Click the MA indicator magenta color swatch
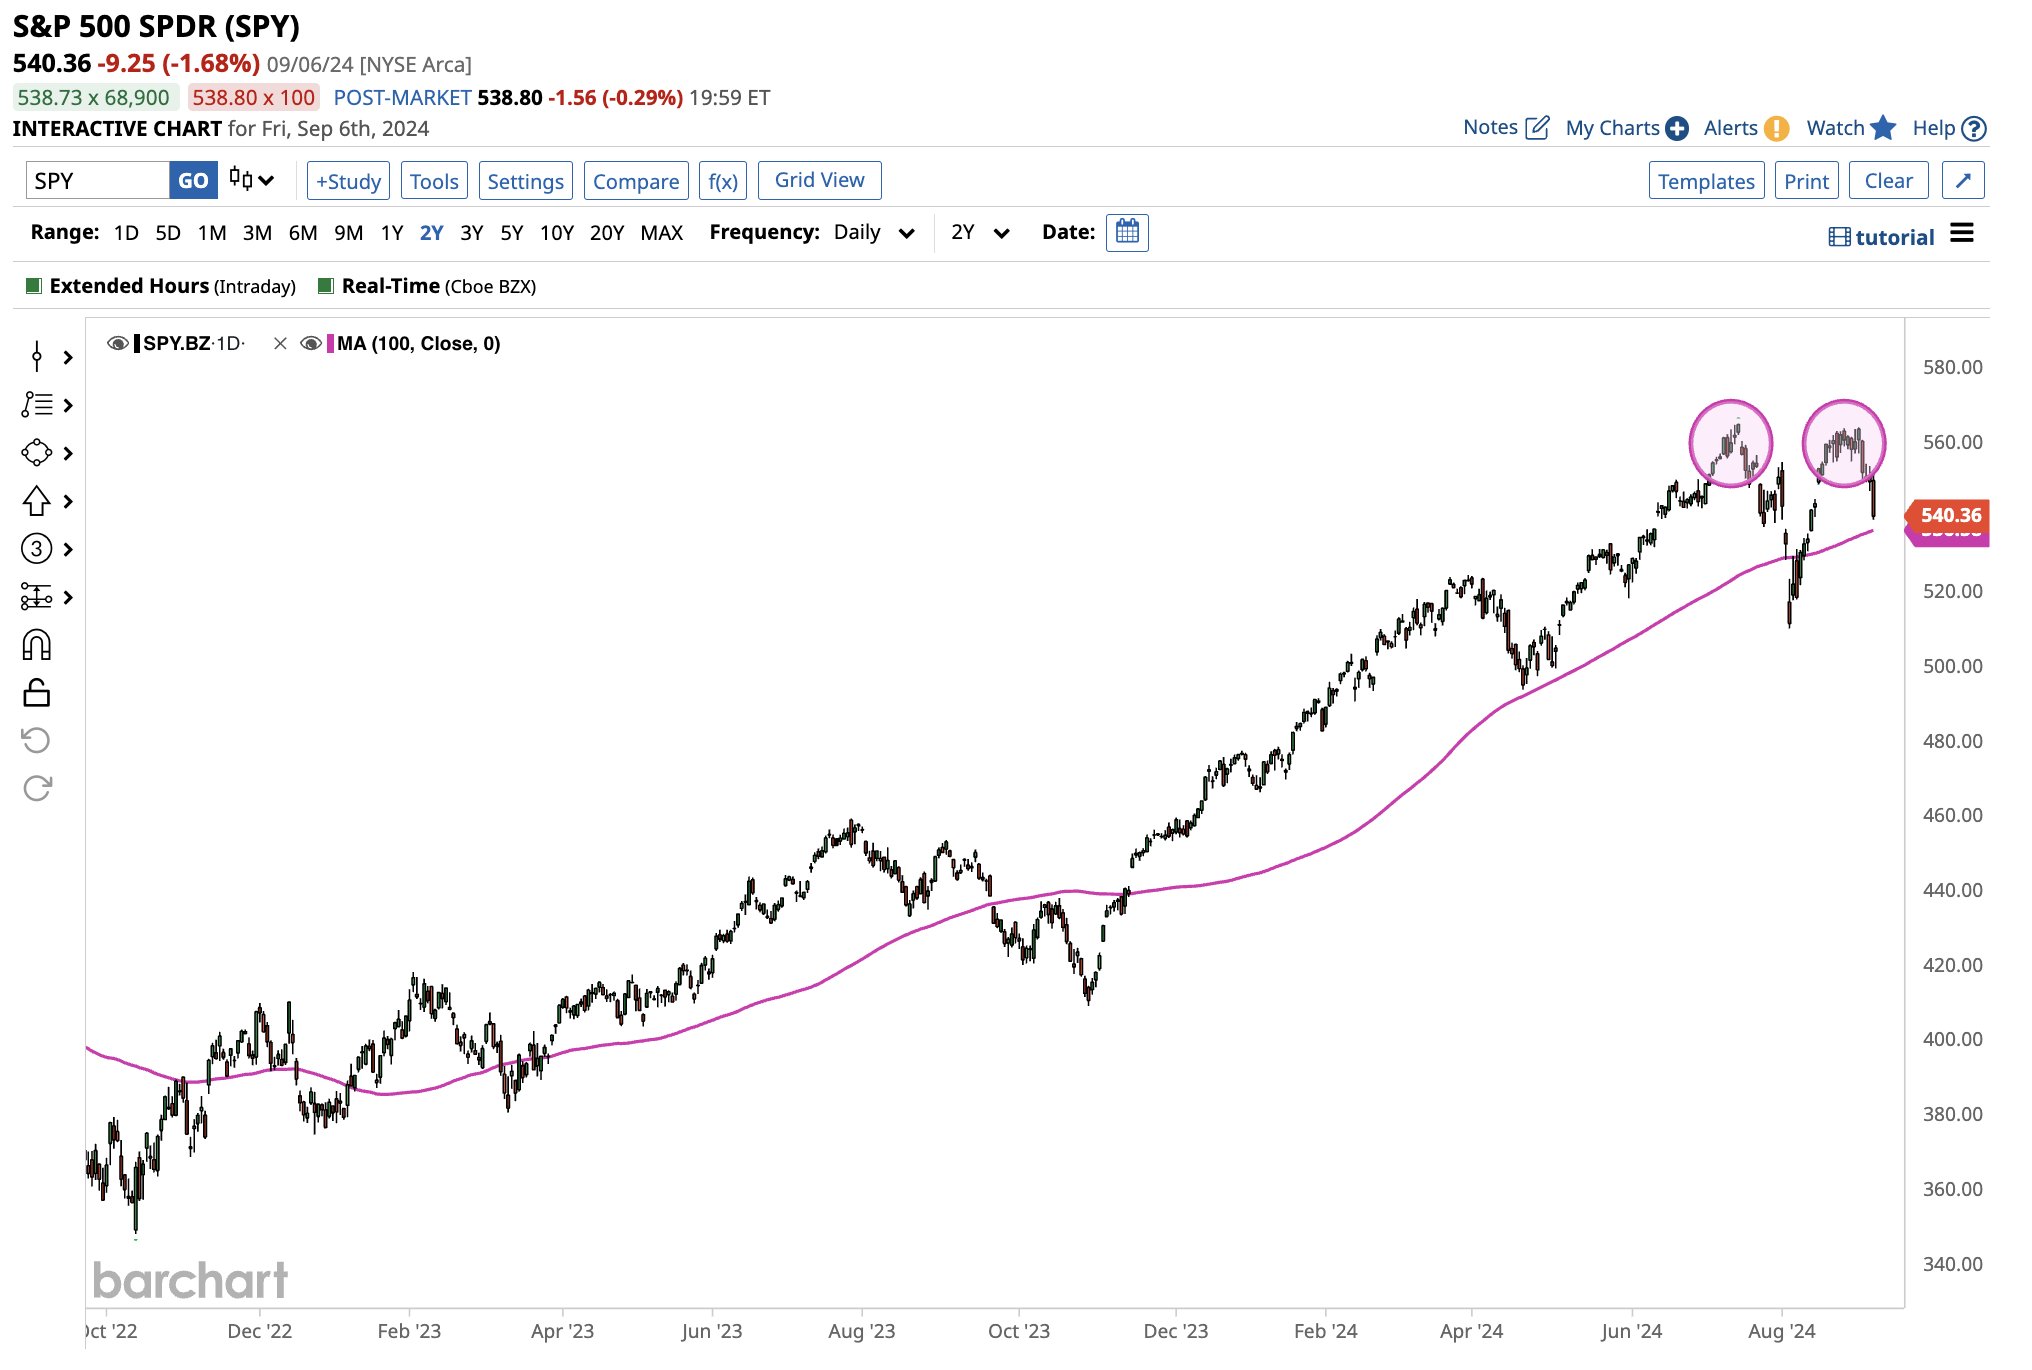 click(330, 344)
